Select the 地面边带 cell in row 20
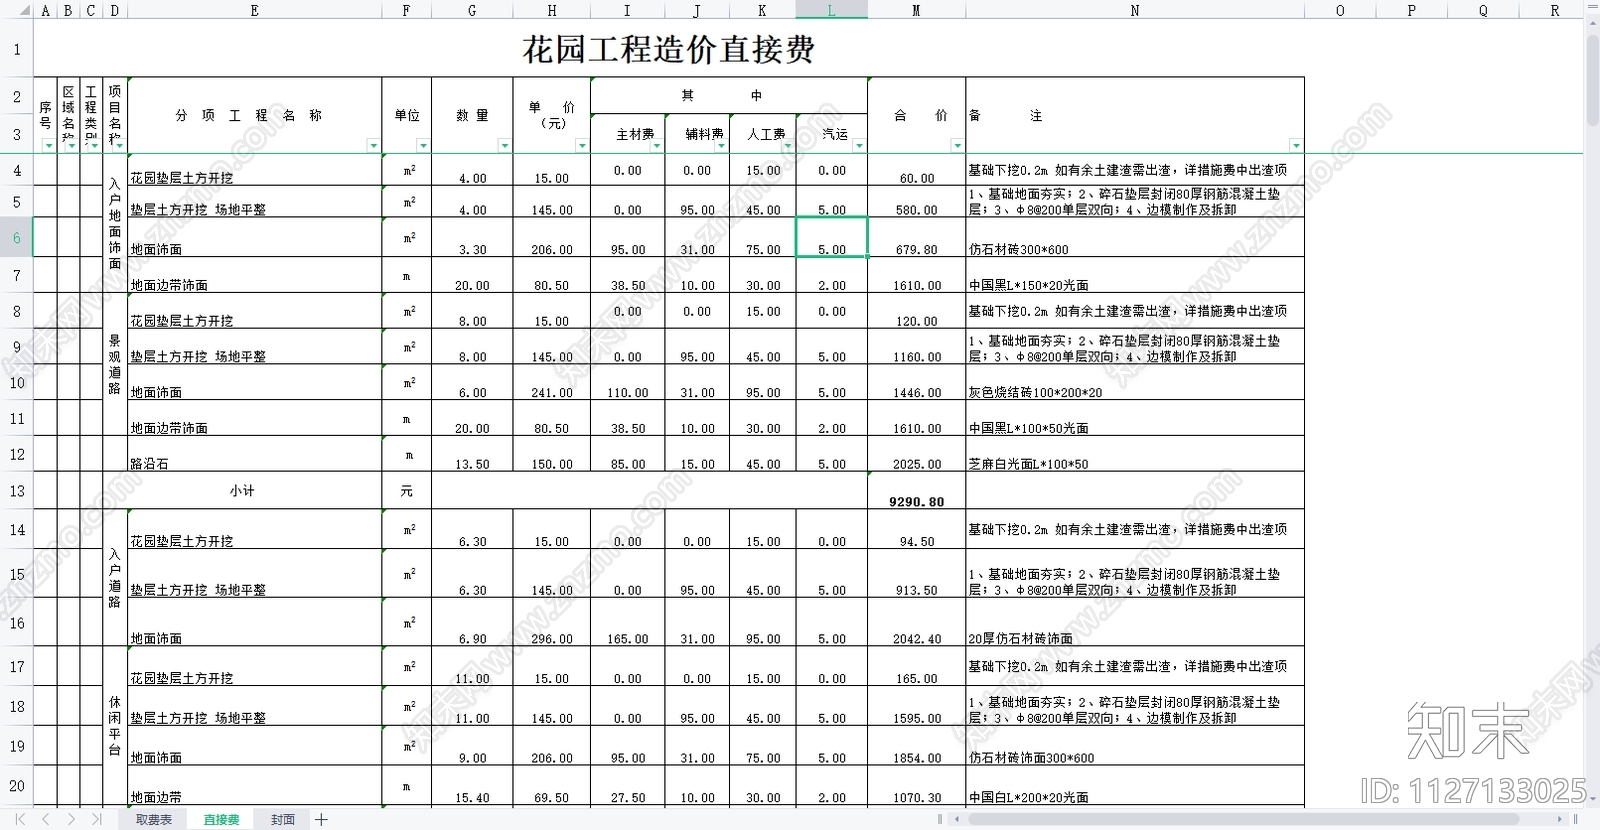The height and width of the screenshot is (830, 1600). pyautogui.click(x=255, y=786)
